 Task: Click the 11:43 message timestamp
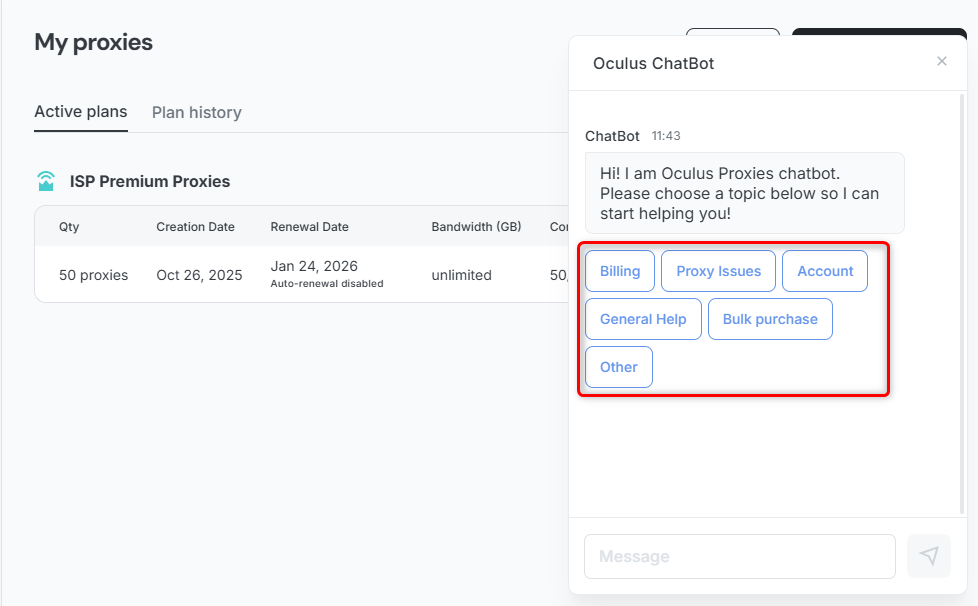(x=666, y=136)
